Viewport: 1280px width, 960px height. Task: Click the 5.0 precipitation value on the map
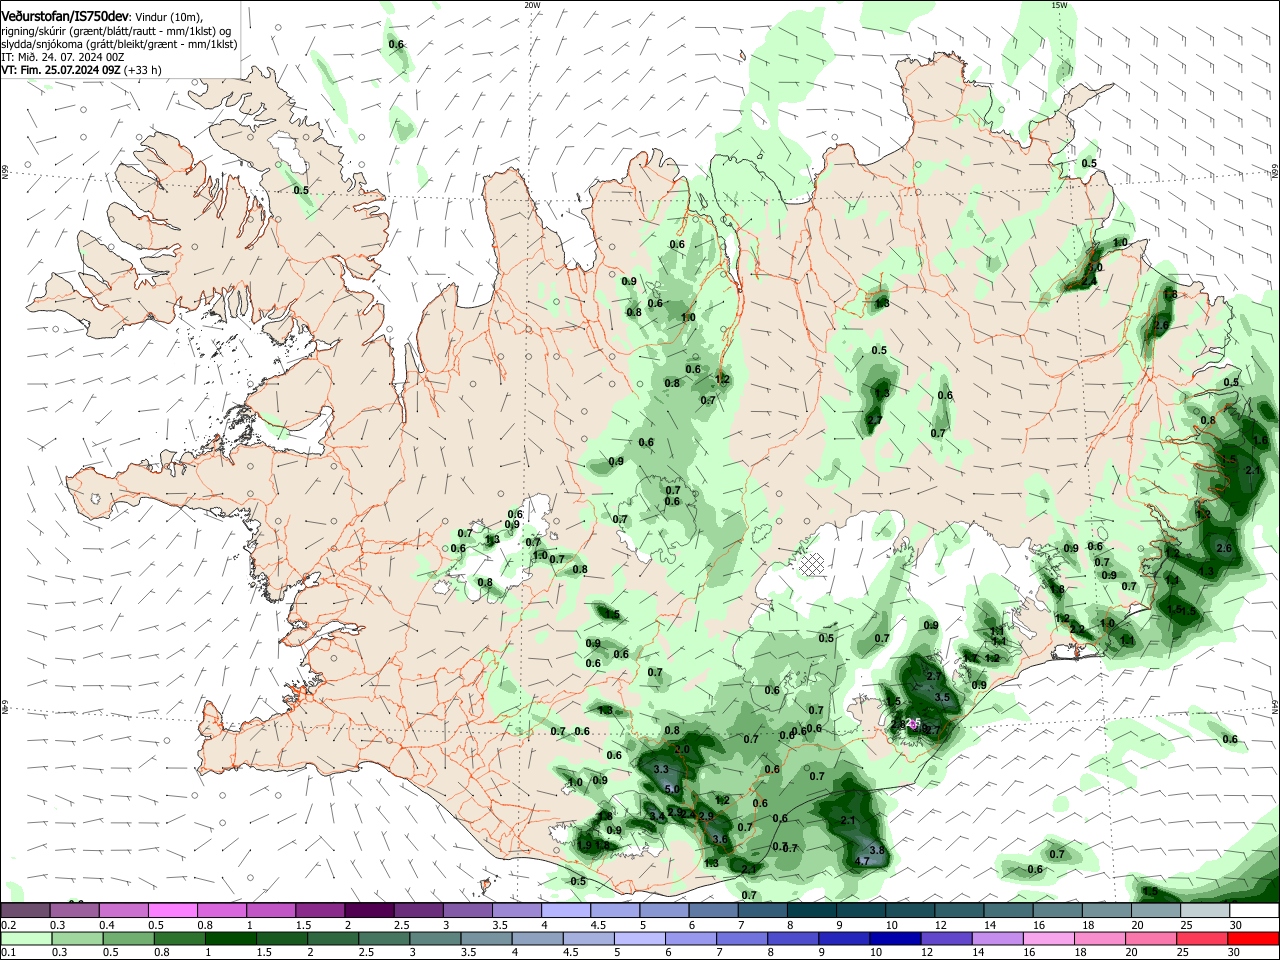tap(672, 789)
